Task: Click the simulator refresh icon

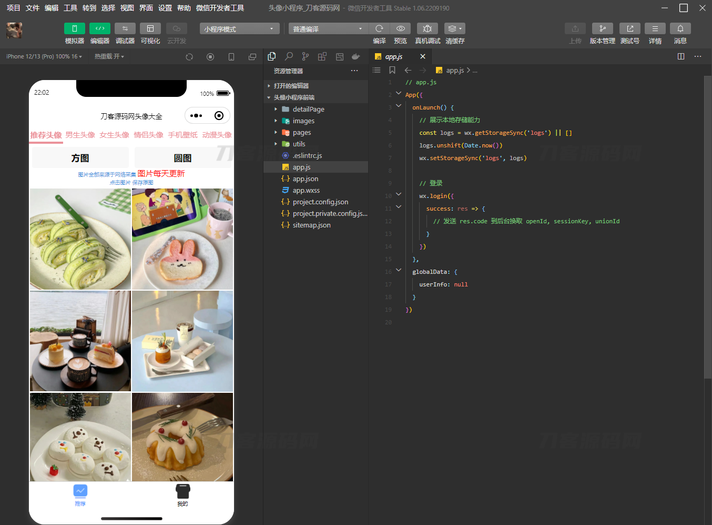Action: click(x=191, y=57)
